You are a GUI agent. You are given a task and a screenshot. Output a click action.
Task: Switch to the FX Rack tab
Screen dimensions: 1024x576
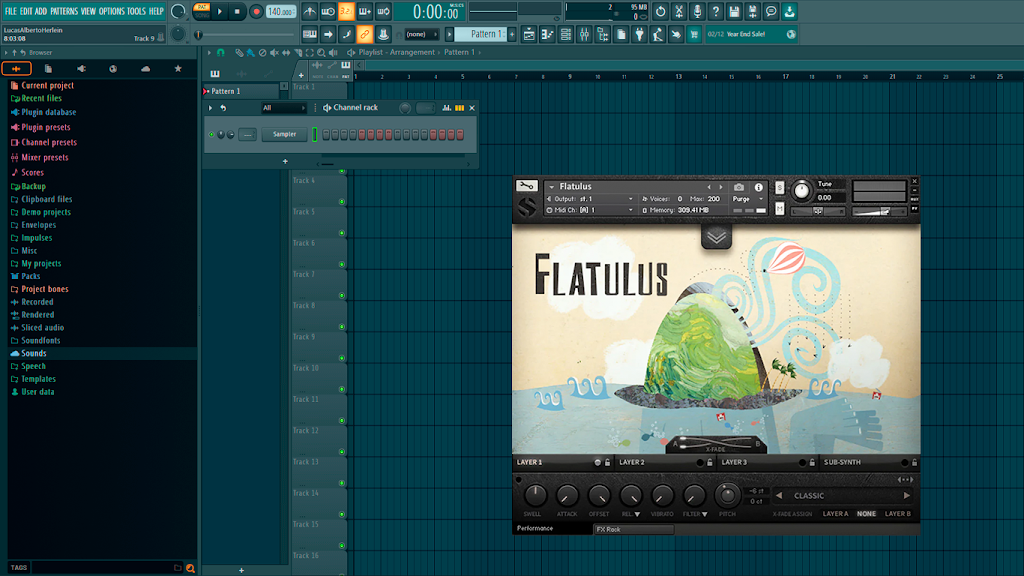click(633, 530)
